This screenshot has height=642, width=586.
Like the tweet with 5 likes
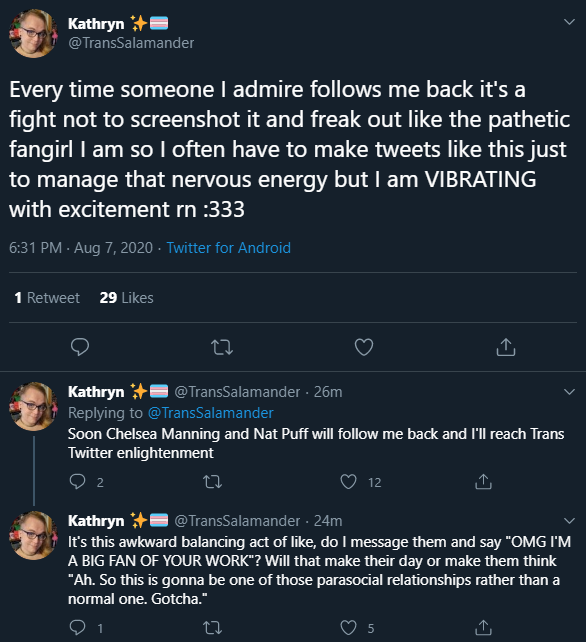[348, 628]
